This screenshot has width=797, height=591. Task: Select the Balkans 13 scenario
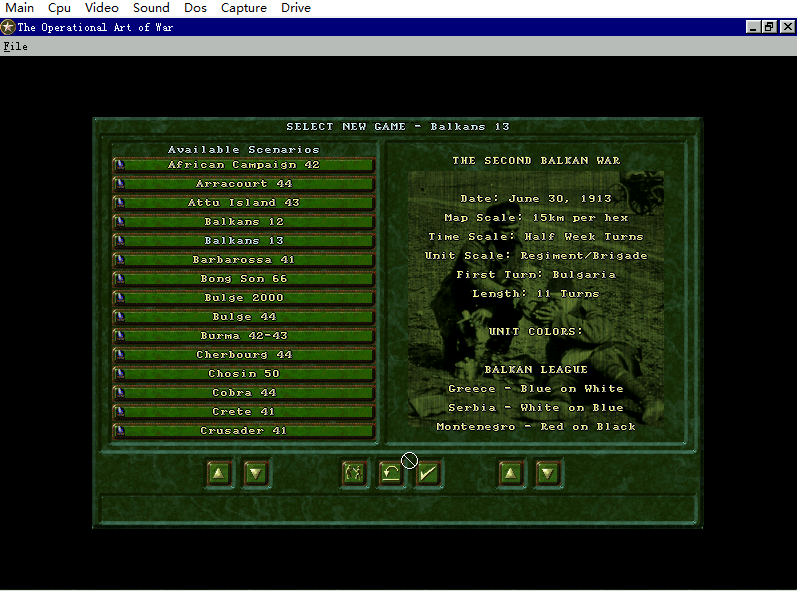244,240
